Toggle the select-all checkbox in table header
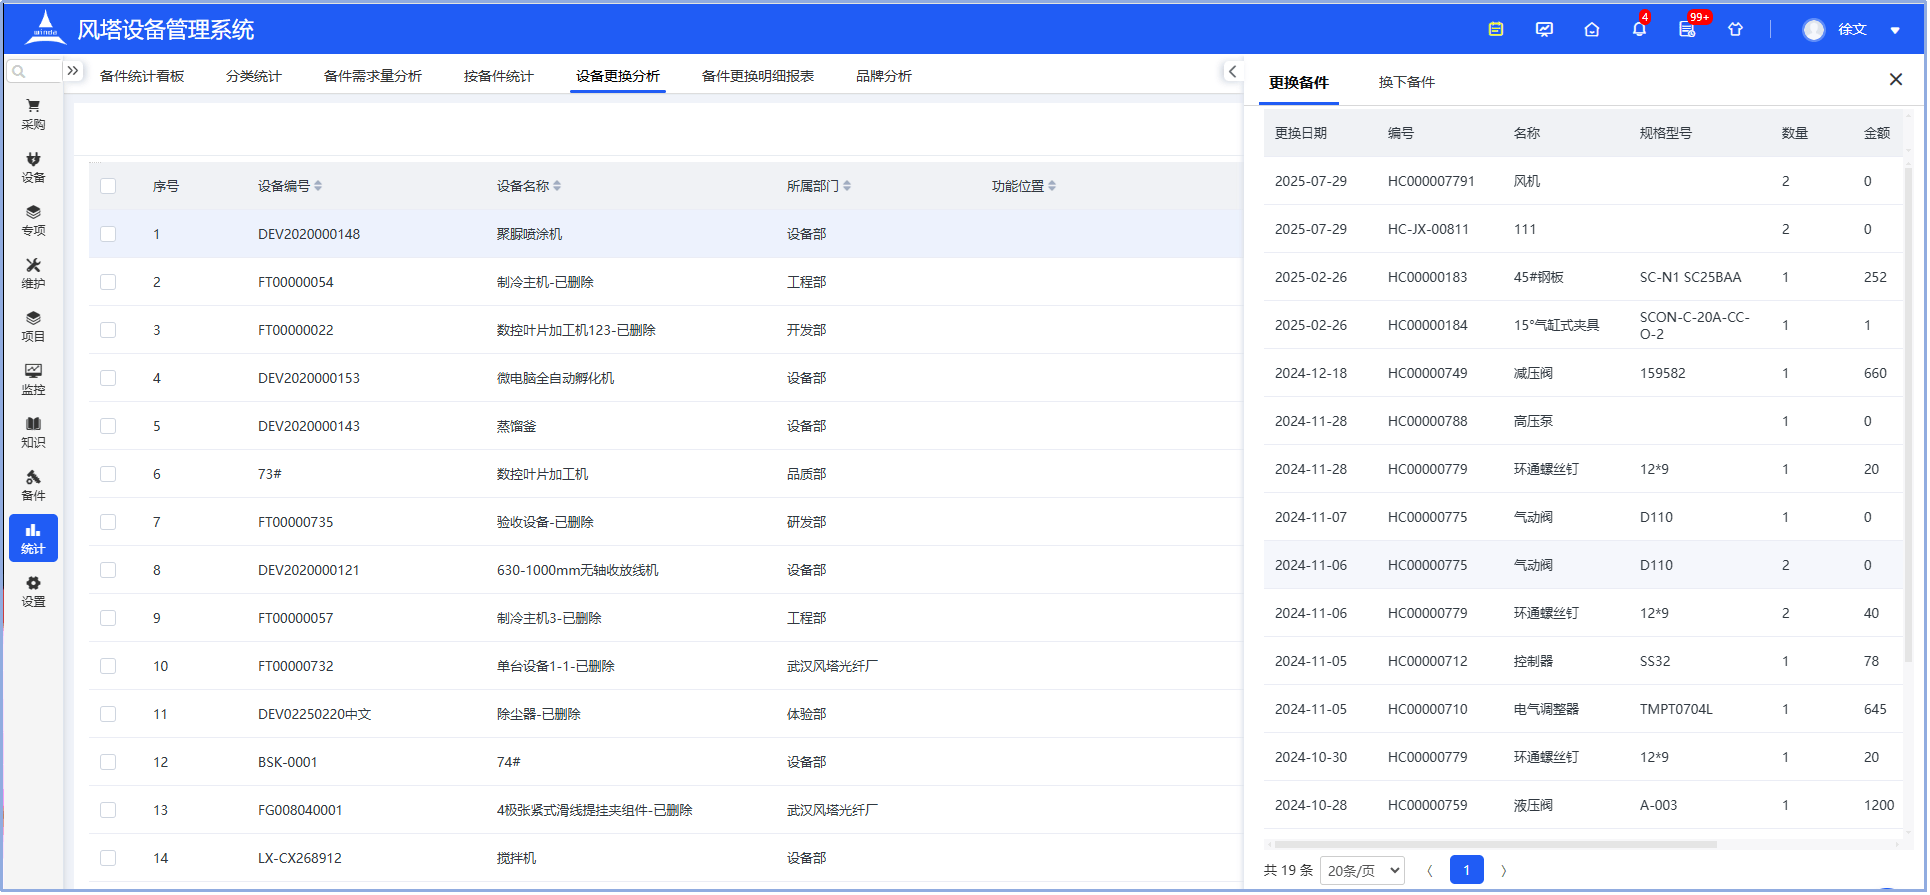The width and height of the screenshot is (1930, 895). coord(108,186)
